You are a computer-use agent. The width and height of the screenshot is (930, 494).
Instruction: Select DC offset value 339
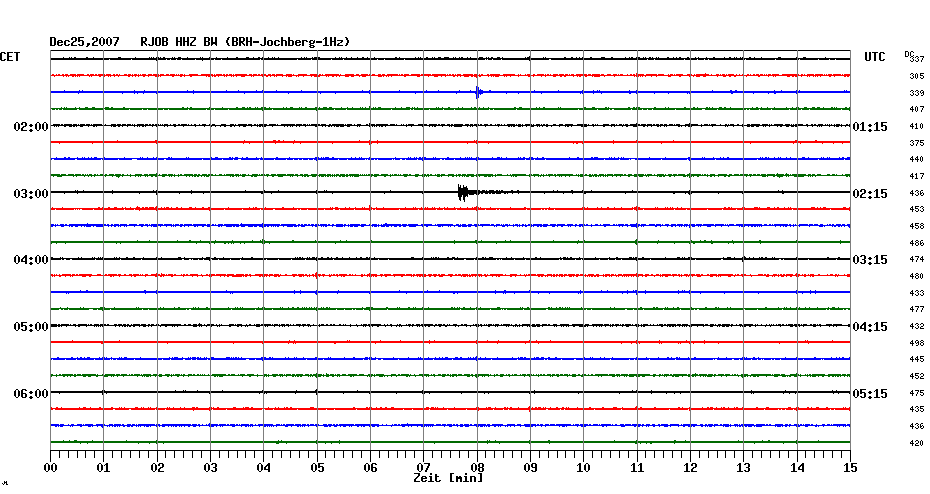pos(917,93)
